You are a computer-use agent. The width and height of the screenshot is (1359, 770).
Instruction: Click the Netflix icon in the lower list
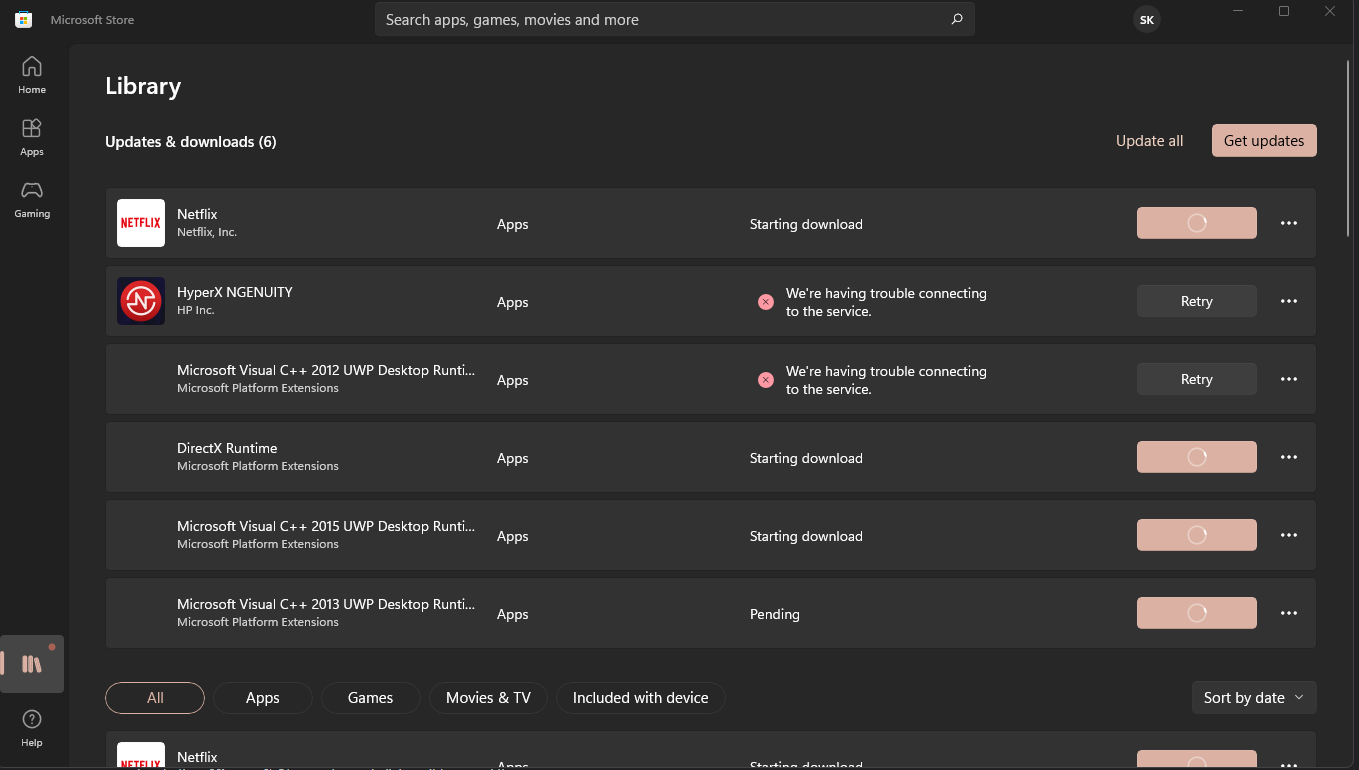point(141,755)
